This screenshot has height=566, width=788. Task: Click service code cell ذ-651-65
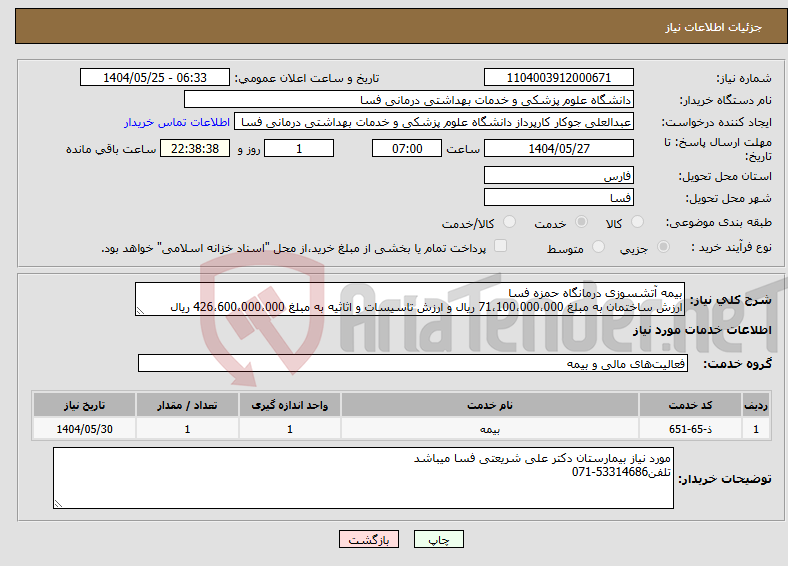[x=691, y=429]
